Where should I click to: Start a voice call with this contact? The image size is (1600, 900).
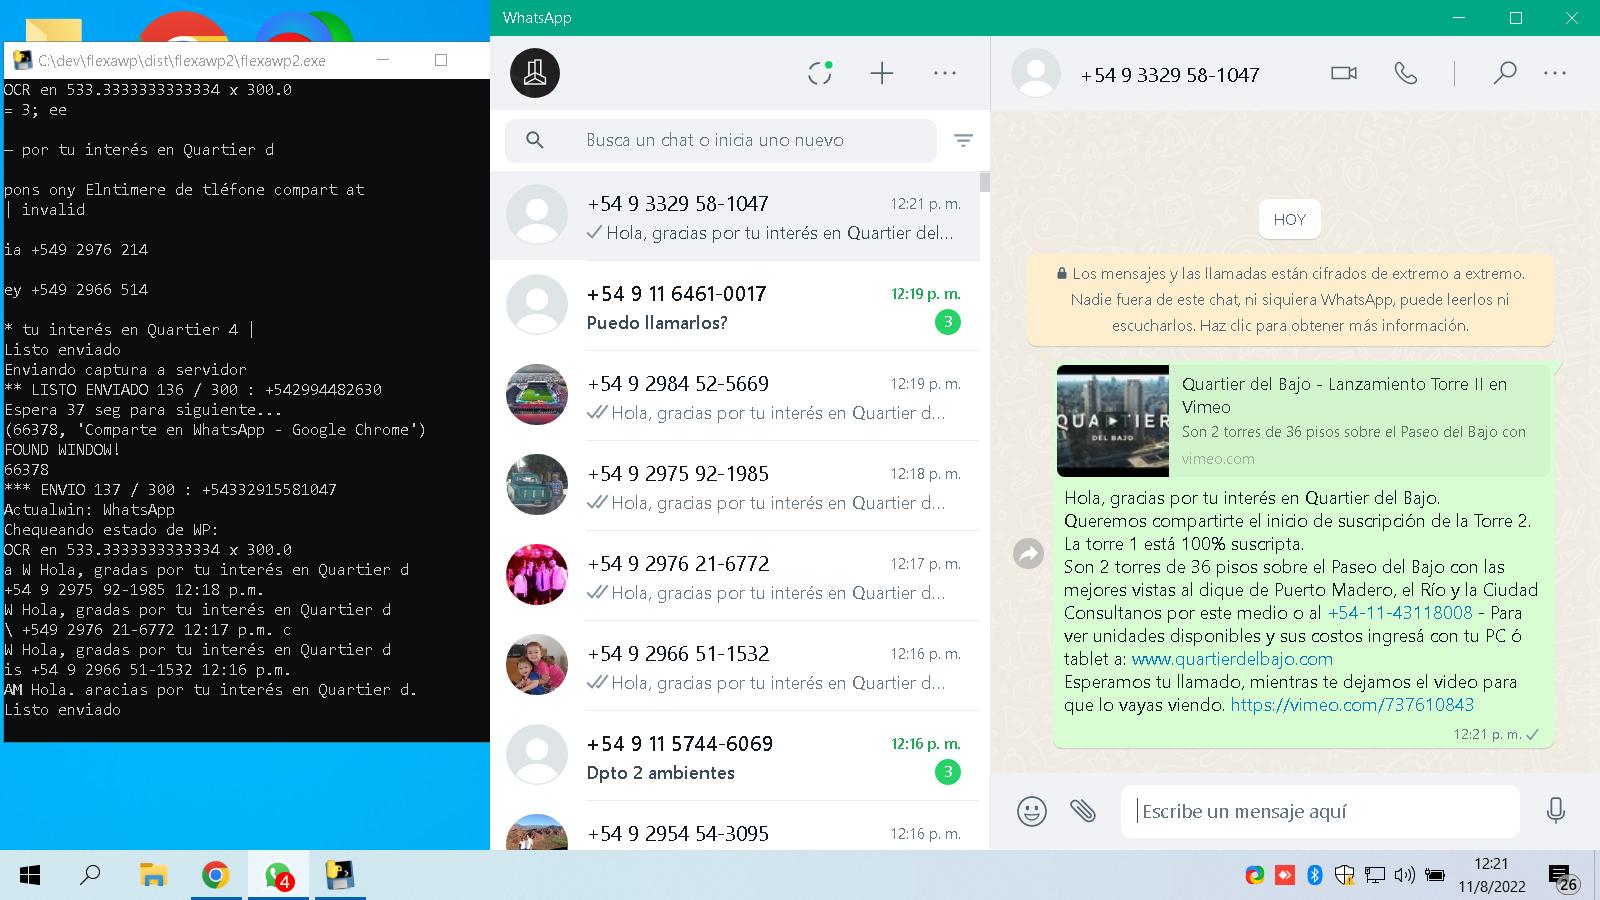coord(1406,73)
